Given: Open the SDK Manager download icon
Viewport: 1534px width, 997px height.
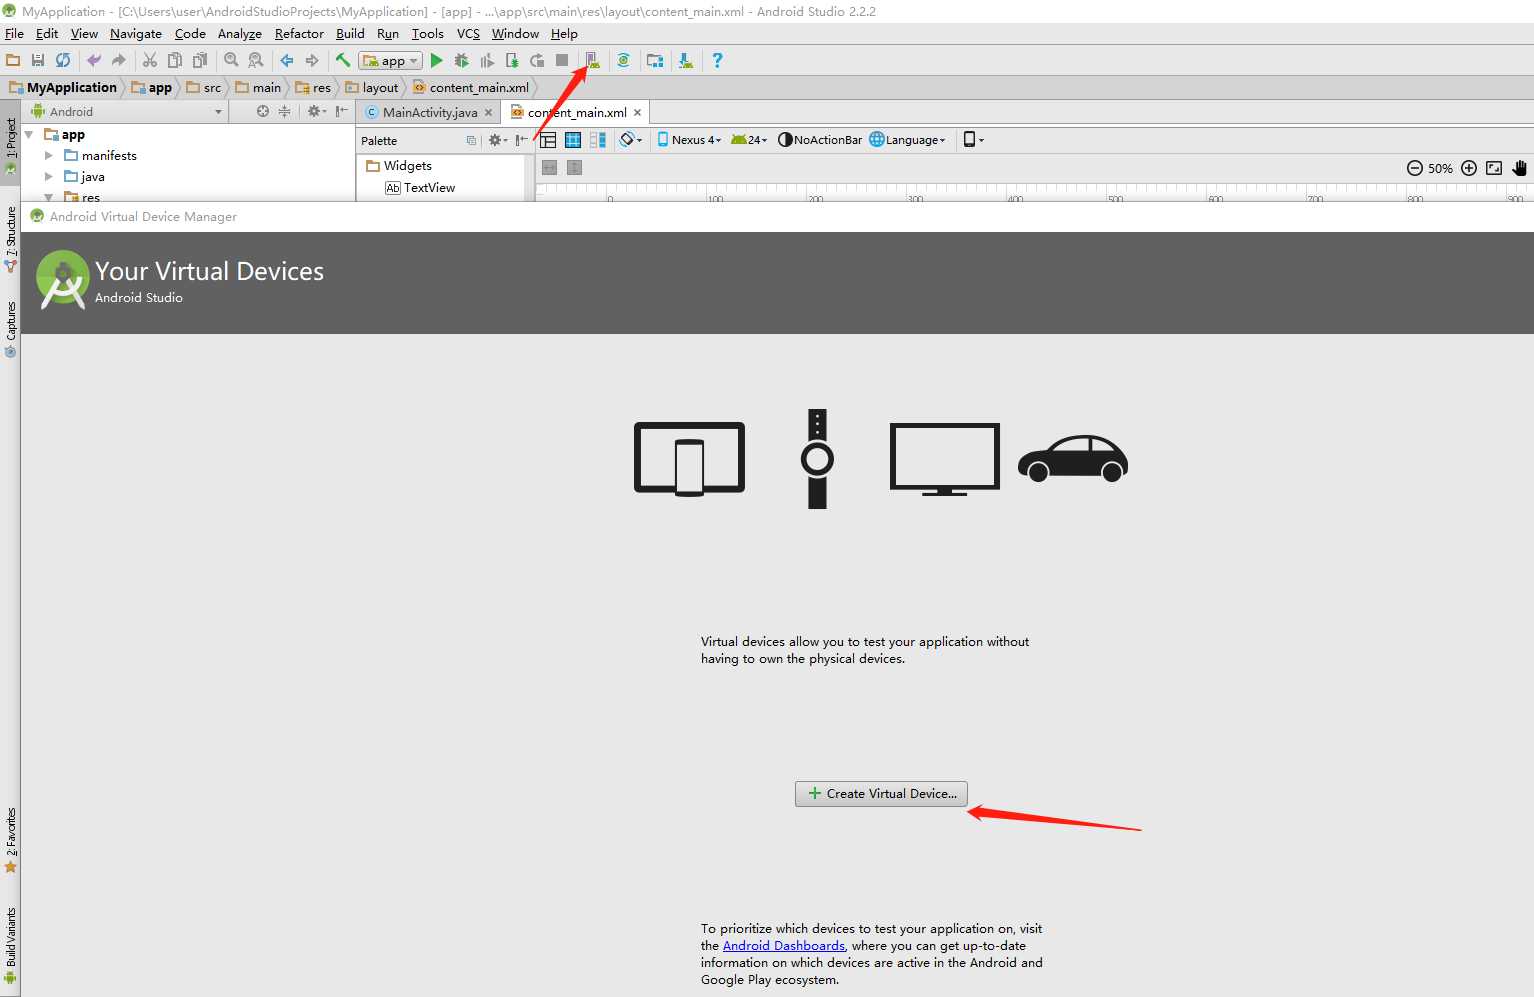Looking at the screenshot, I should 686,60.
